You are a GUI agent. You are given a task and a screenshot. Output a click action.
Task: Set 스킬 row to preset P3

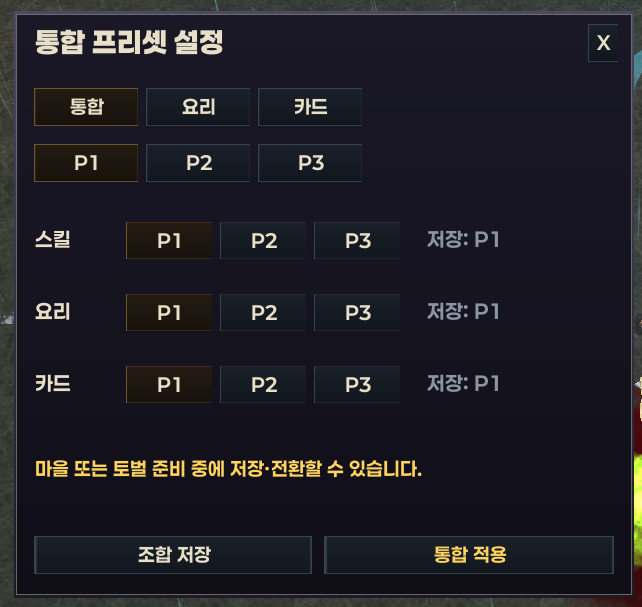(357, 241)
